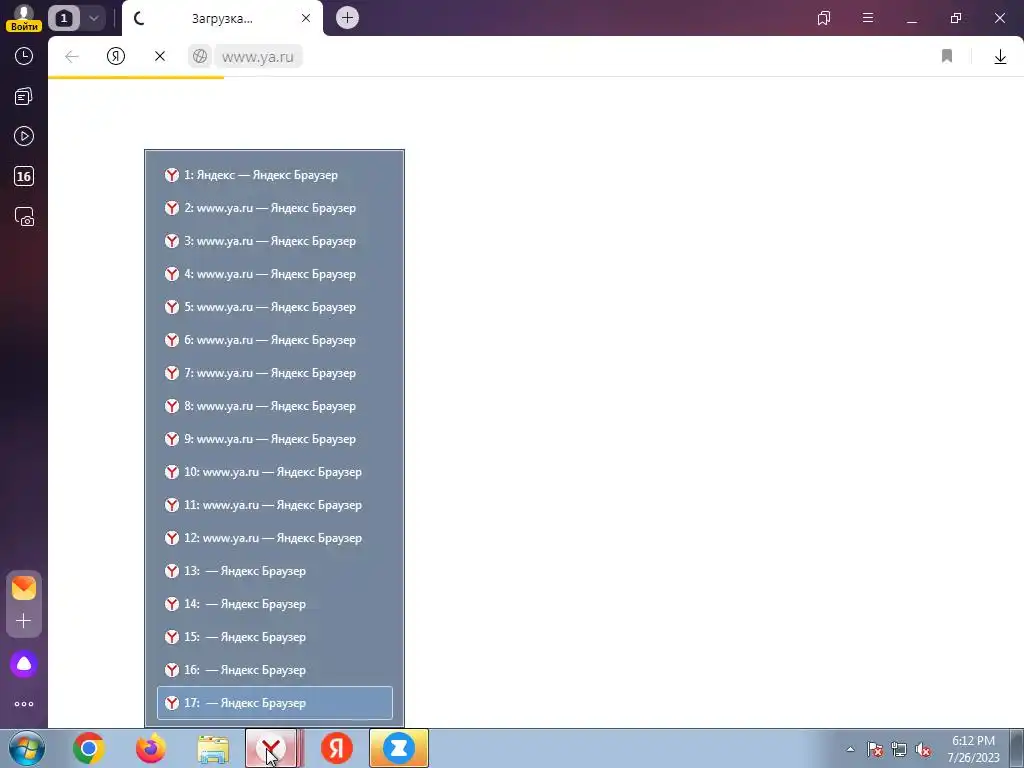
Task: Bookmark this page with the bookmark icon
Action: (x=947, y=57)
